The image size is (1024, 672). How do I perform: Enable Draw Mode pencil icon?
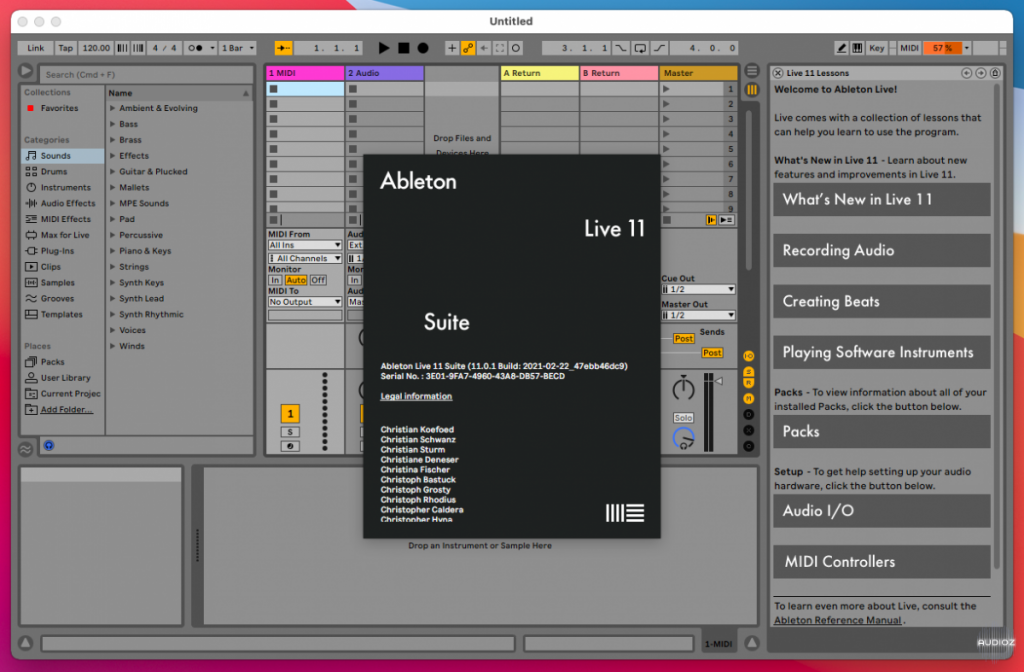click(x=842, y=48)
